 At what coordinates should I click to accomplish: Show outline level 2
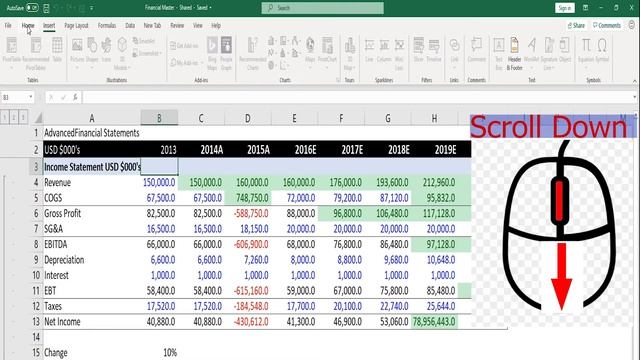14,118
